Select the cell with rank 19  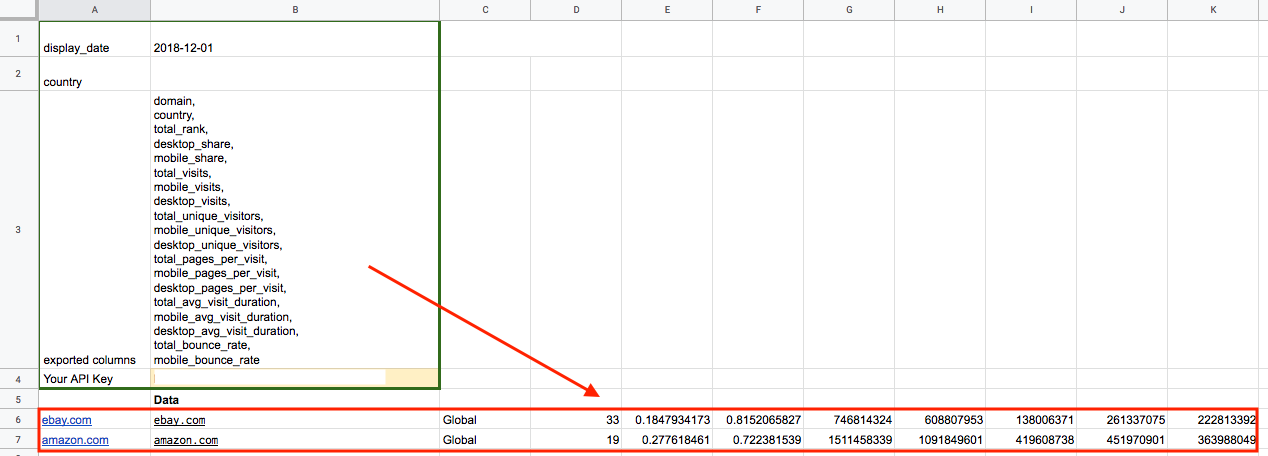coord(576,440)
